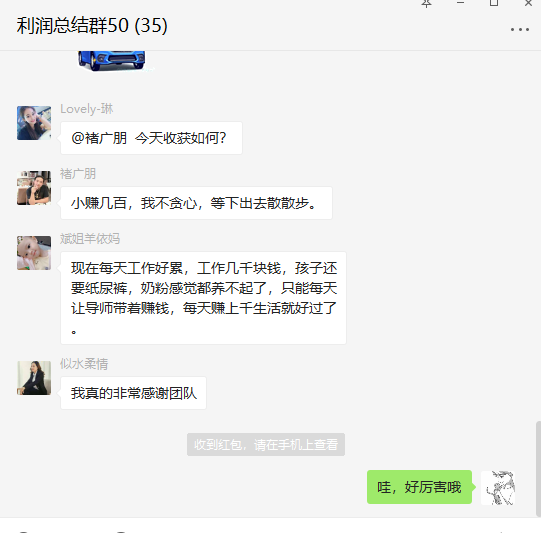Click the sender name 似水柔情
Screen dimensions: 541x533
click(84, 364)
